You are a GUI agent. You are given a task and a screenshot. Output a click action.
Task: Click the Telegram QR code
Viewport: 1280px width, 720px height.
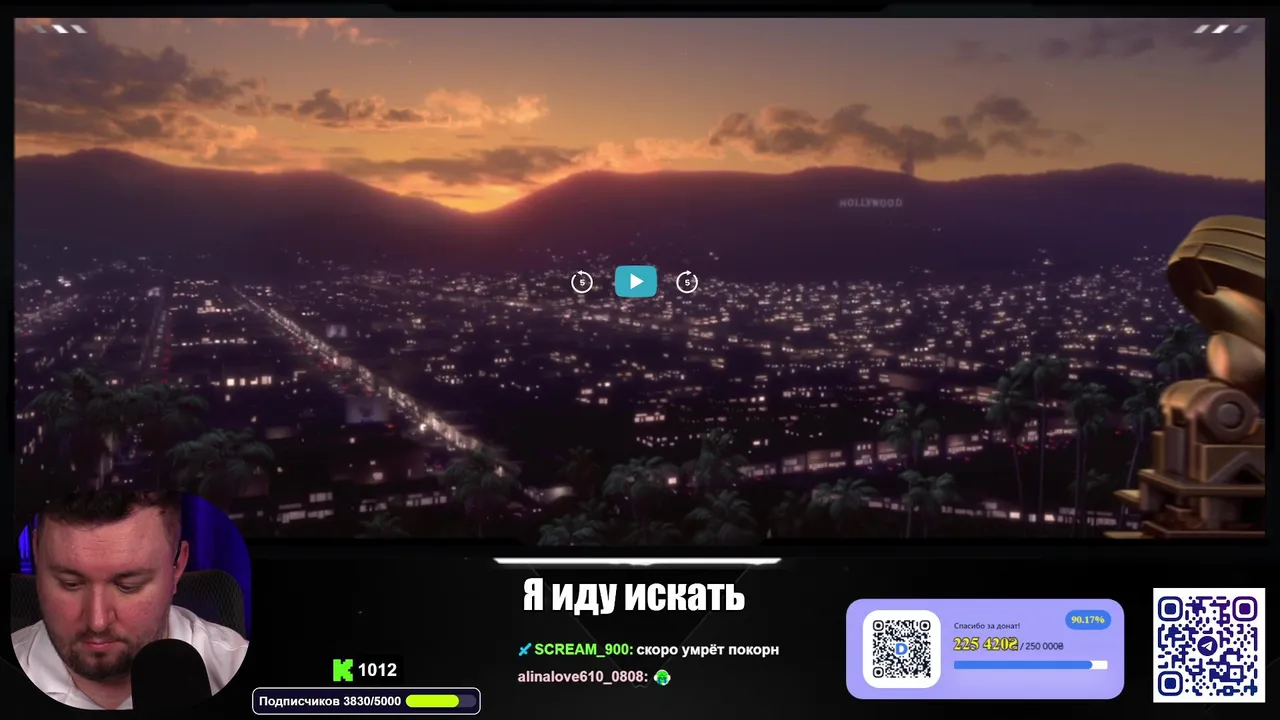1208,645
